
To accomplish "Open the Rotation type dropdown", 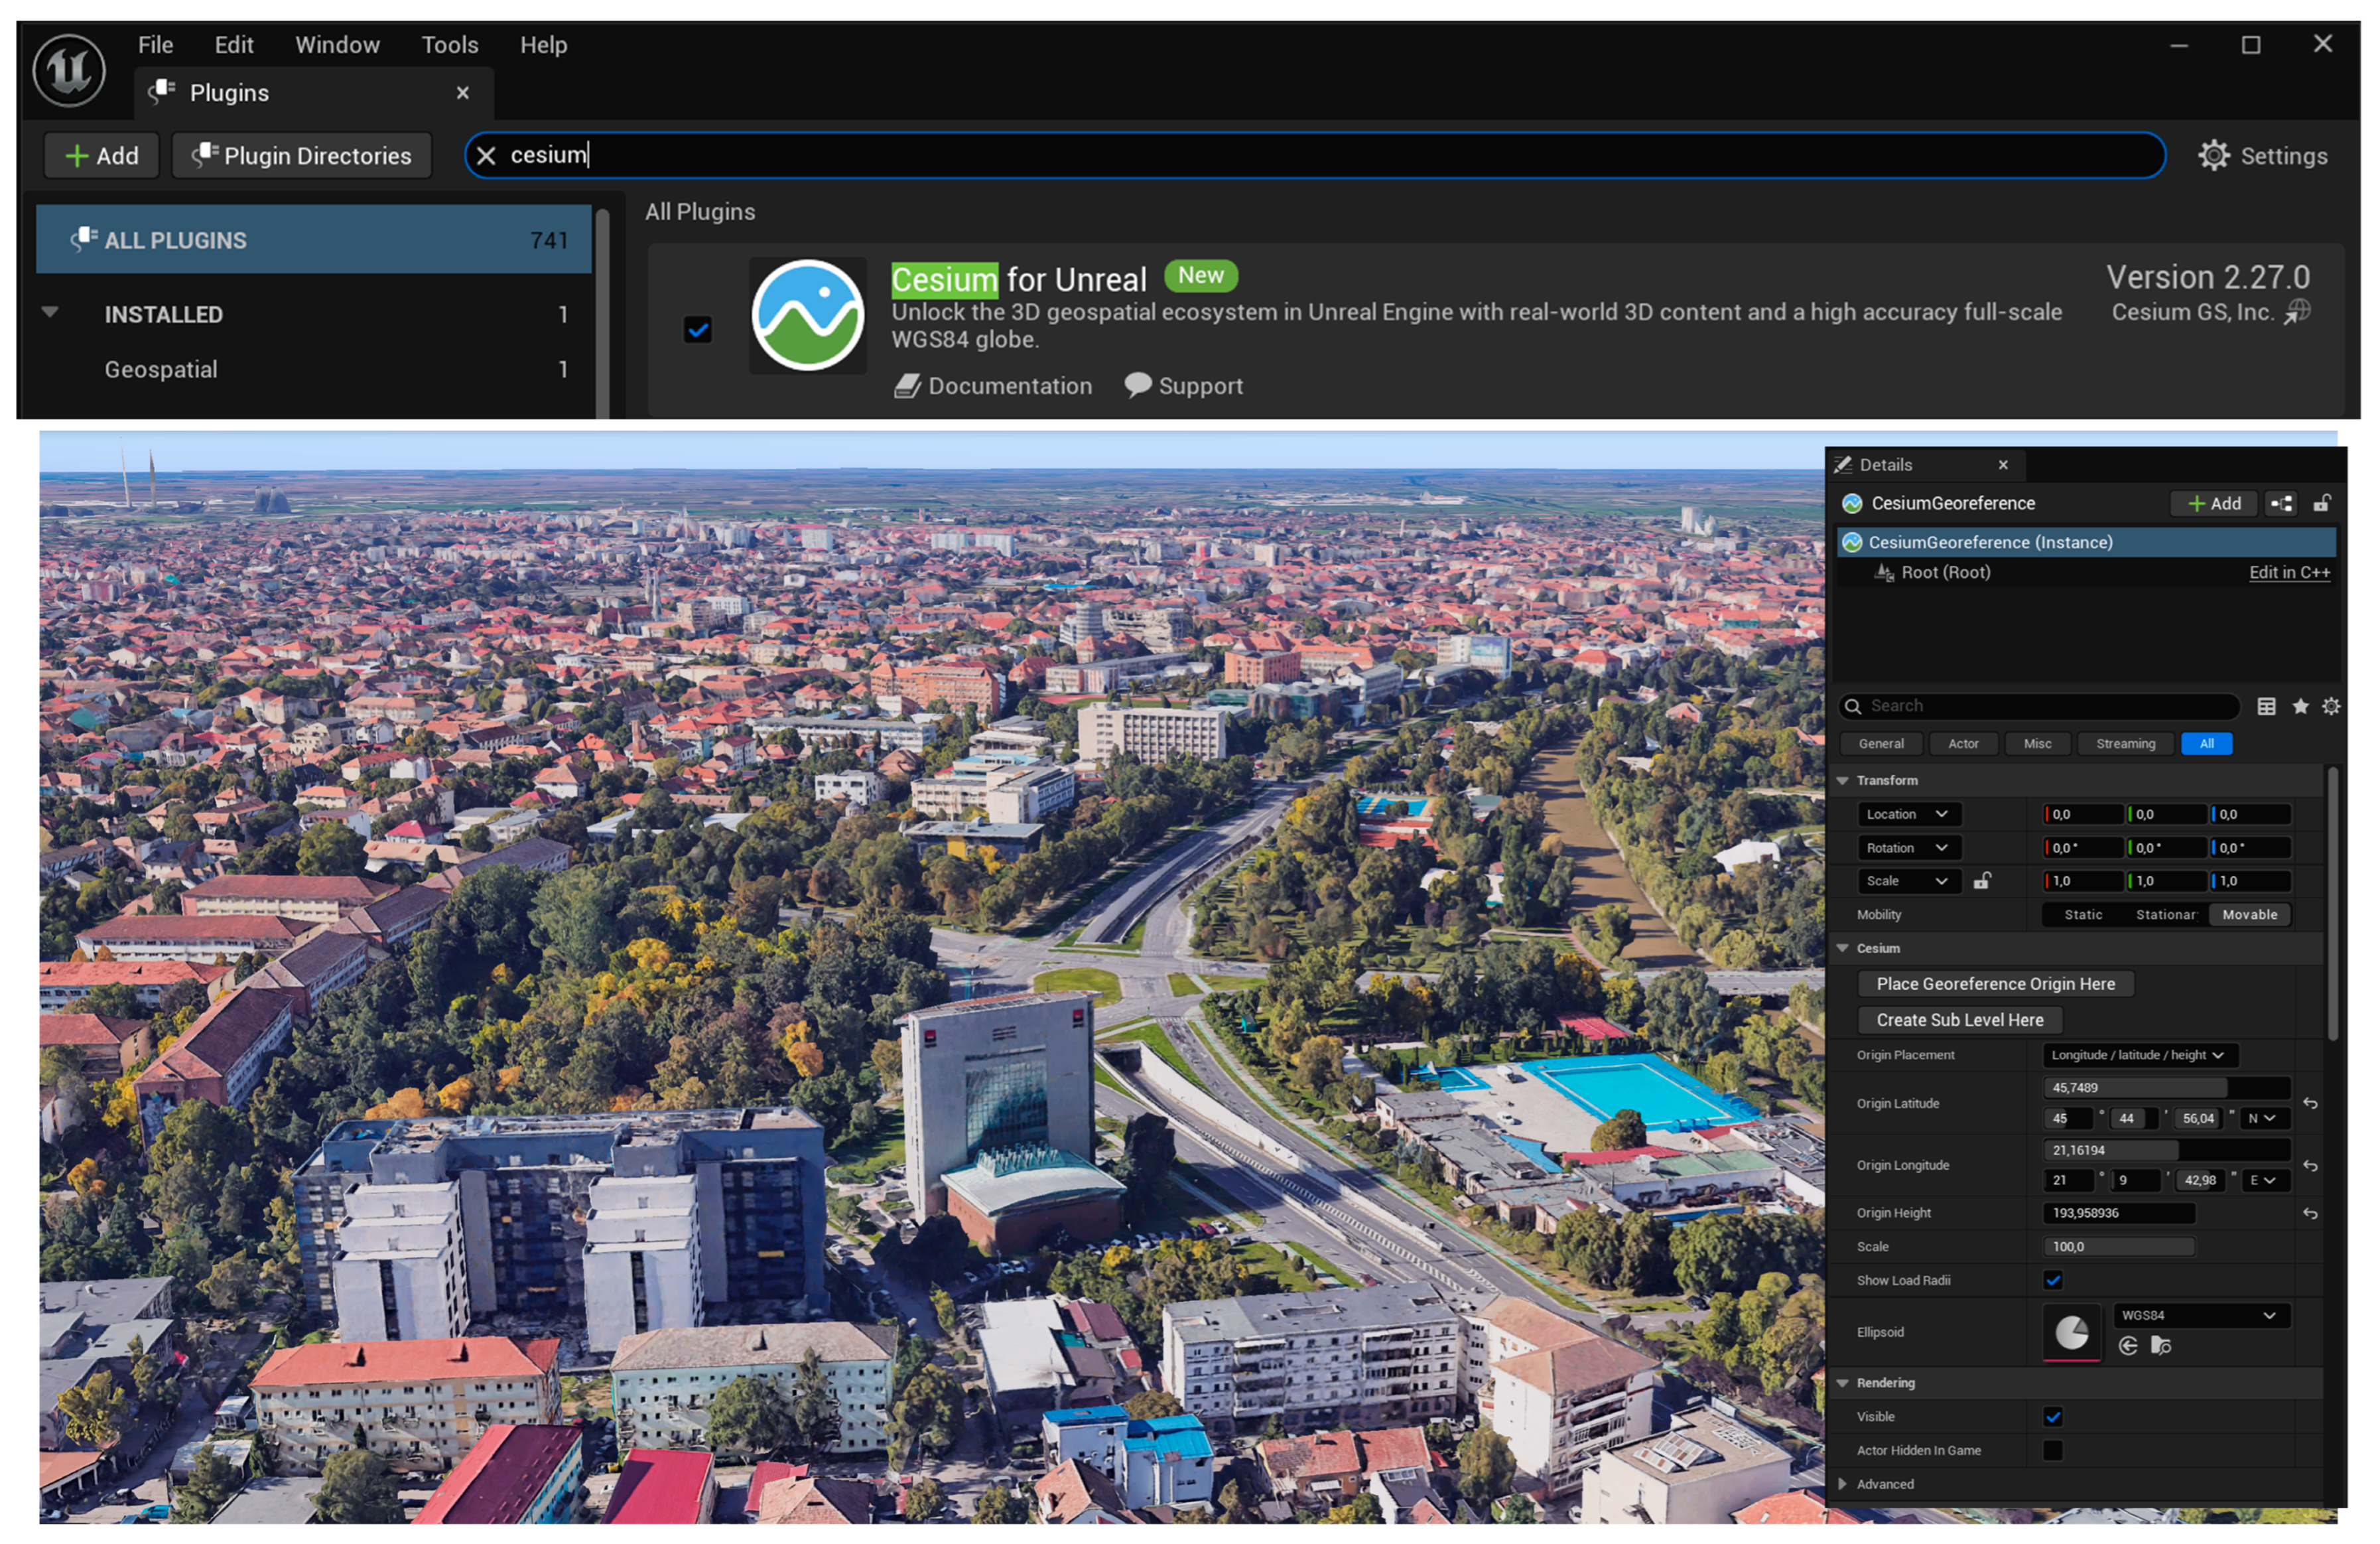I will pyautogui.click(x=1908, y=847).
